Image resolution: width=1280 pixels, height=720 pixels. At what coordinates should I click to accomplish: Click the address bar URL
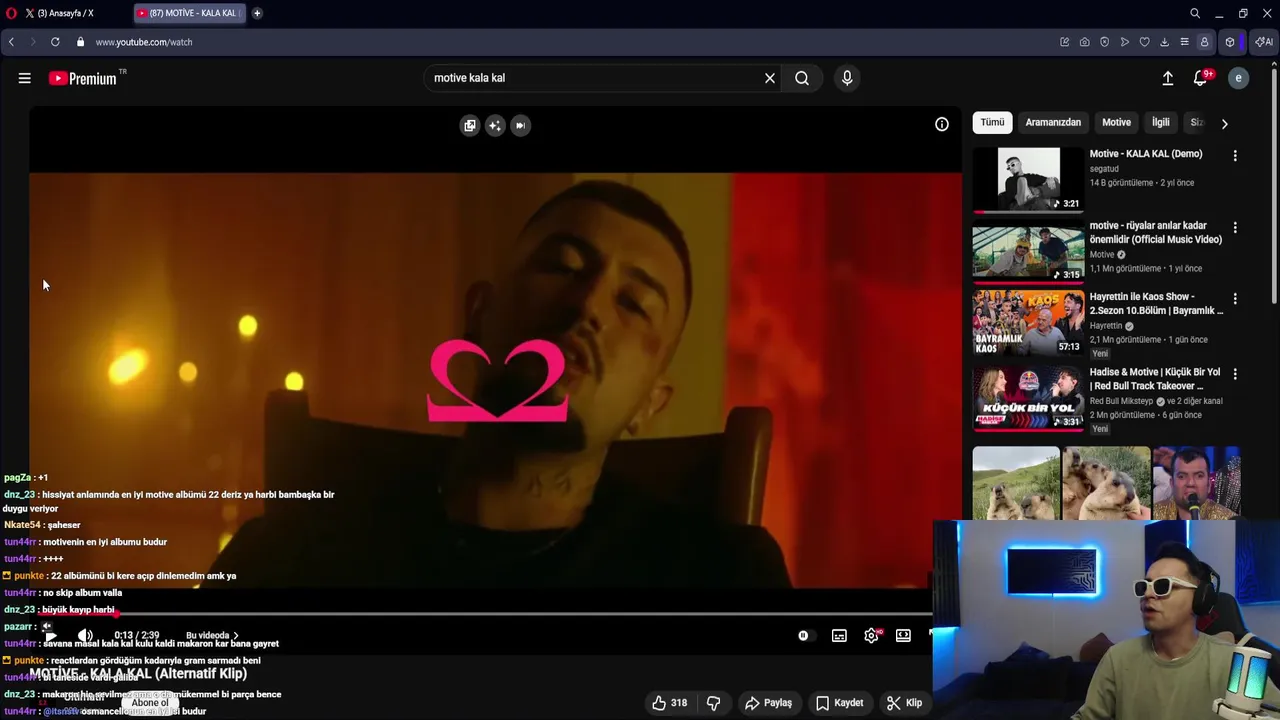pyautogui.click(x=144, y=42)
